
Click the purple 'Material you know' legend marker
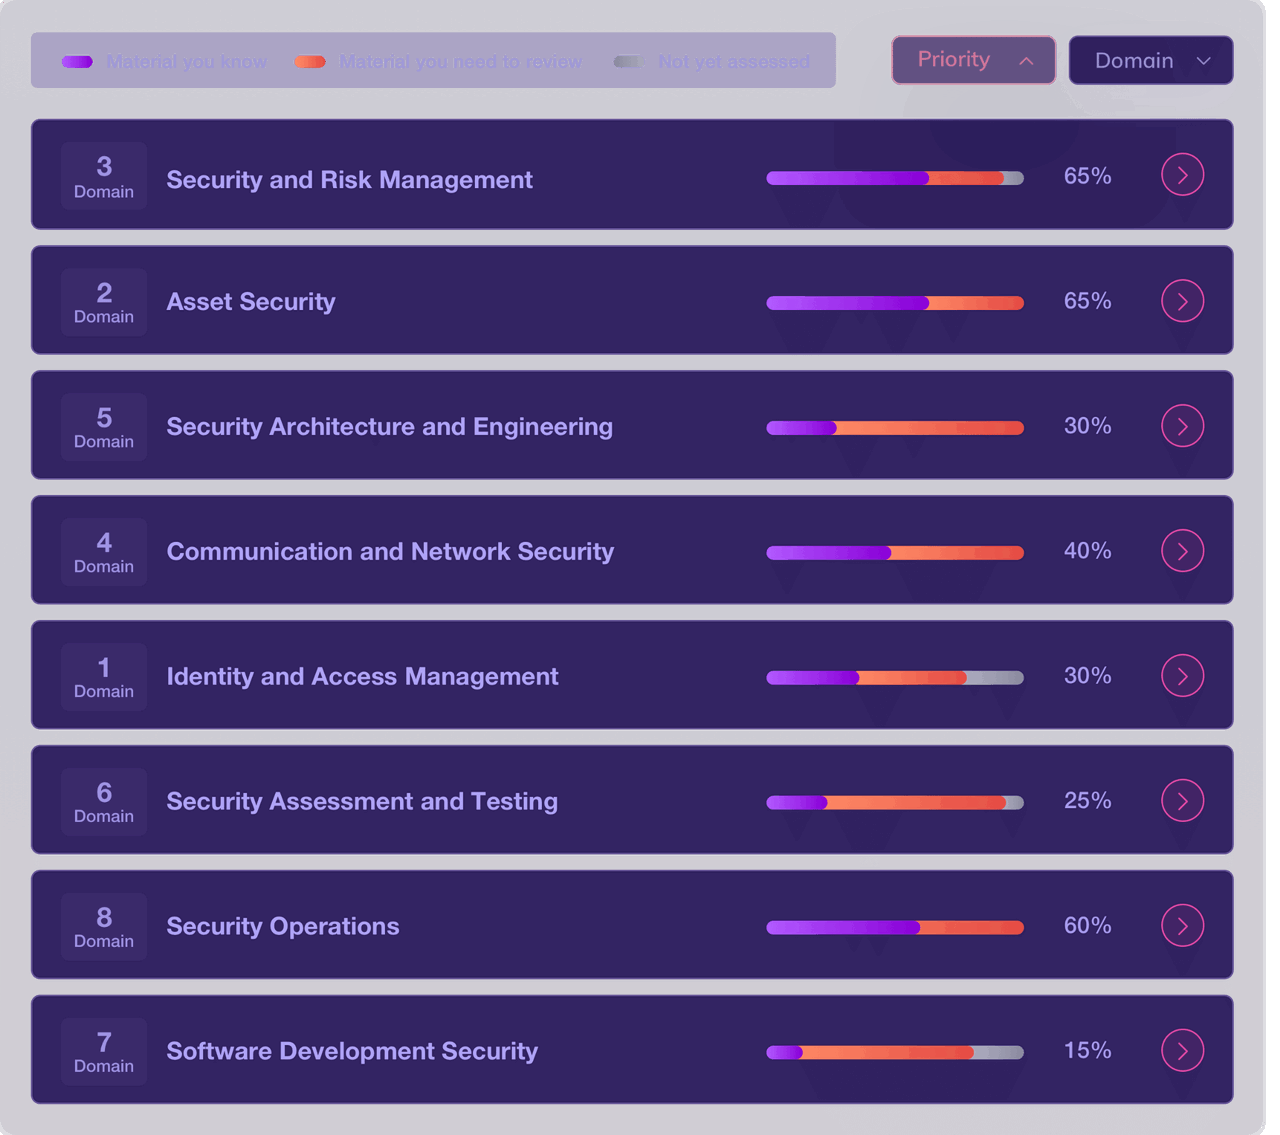77,62
